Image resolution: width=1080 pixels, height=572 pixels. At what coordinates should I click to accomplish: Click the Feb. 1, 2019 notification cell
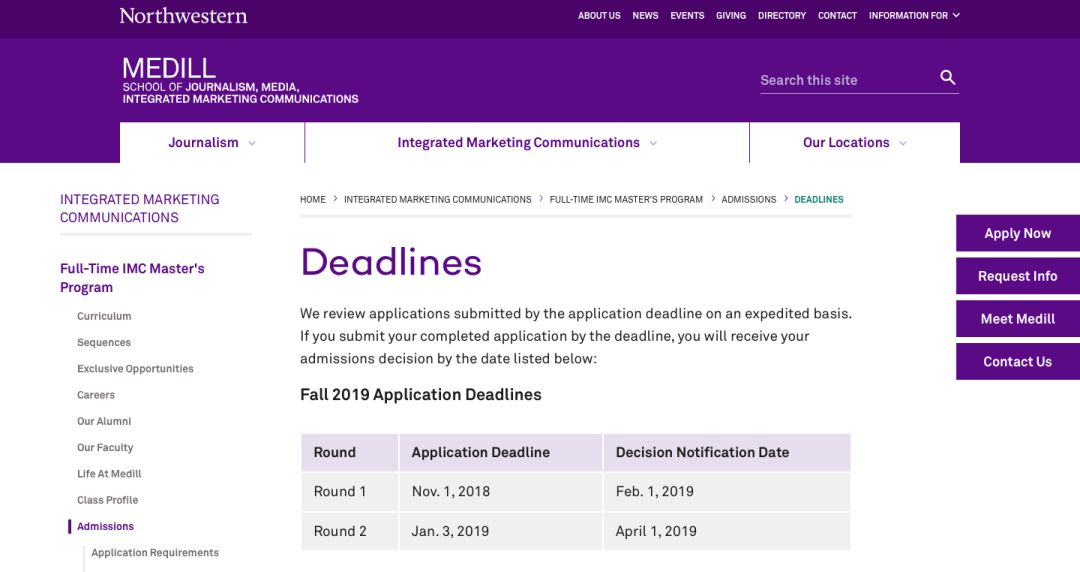[727, 491]
